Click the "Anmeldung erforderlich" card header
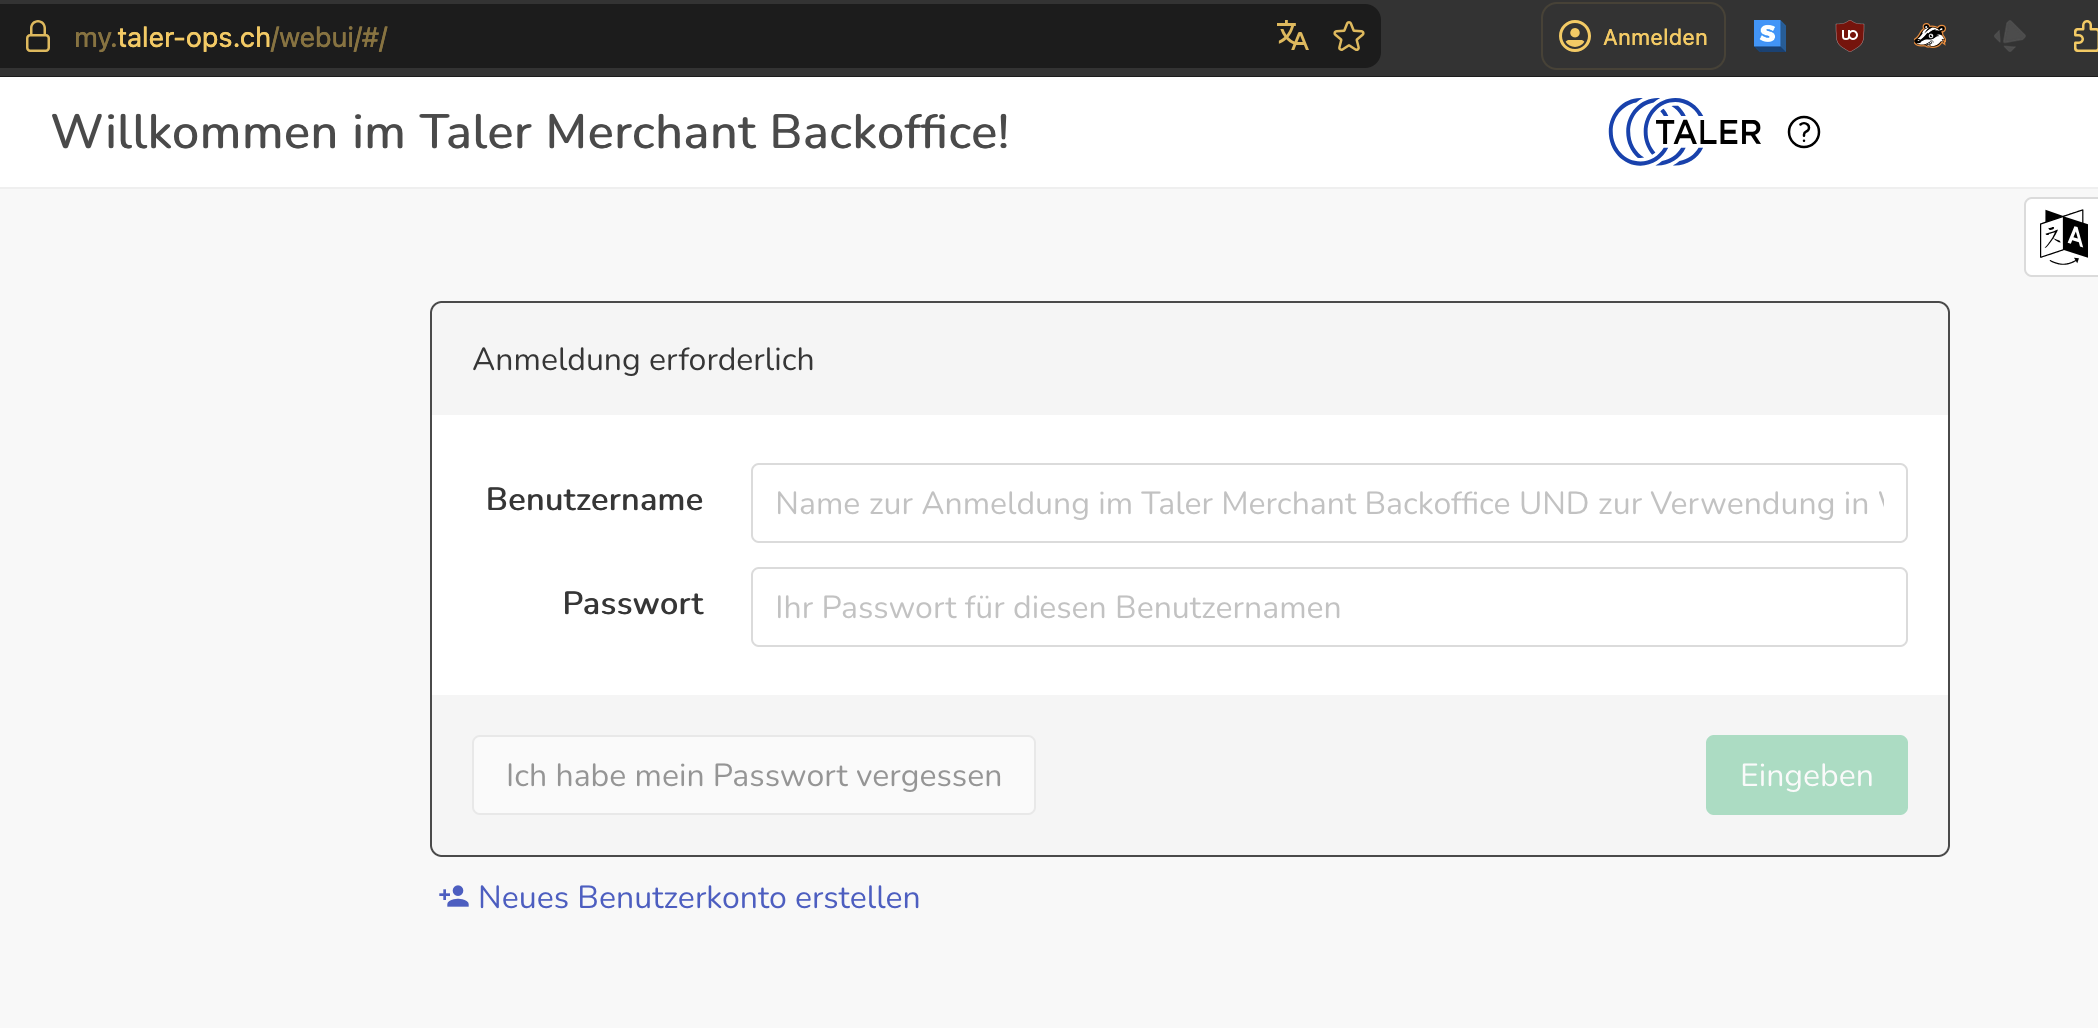The width and height of the screenshot is (2098, 1028). click(1188, 359)
